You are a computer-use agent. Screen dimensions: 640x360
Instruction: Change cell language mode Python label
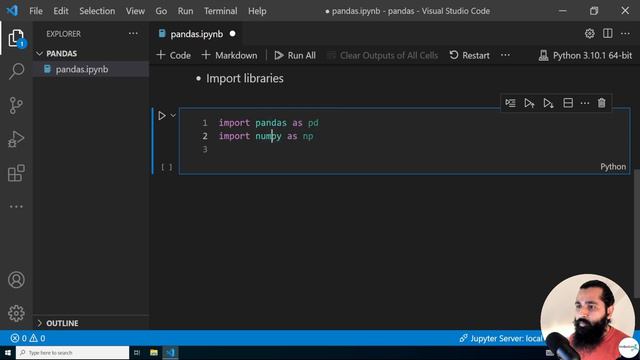pos(613,167)
